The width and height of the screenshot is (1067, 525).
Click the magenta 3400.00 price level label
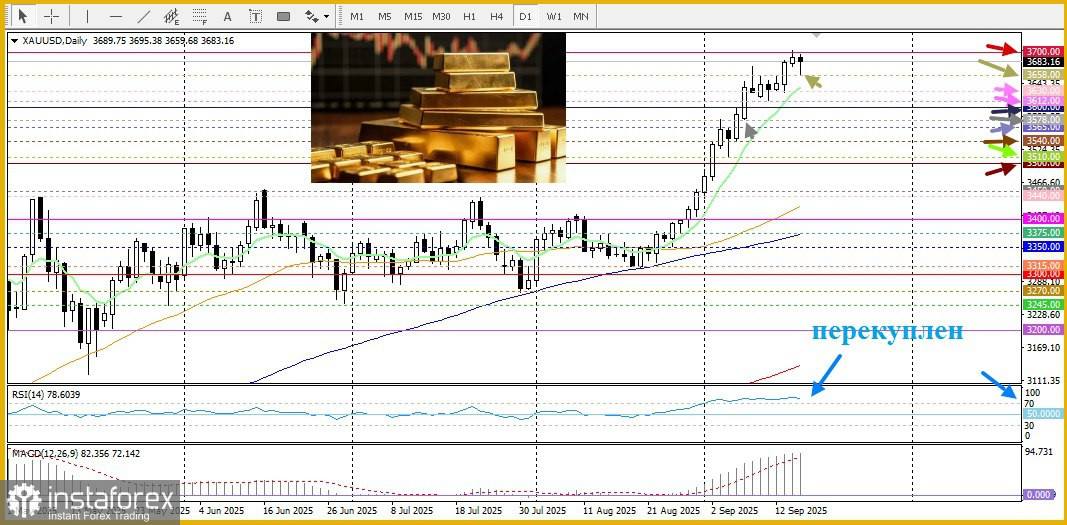(1043, 218)
